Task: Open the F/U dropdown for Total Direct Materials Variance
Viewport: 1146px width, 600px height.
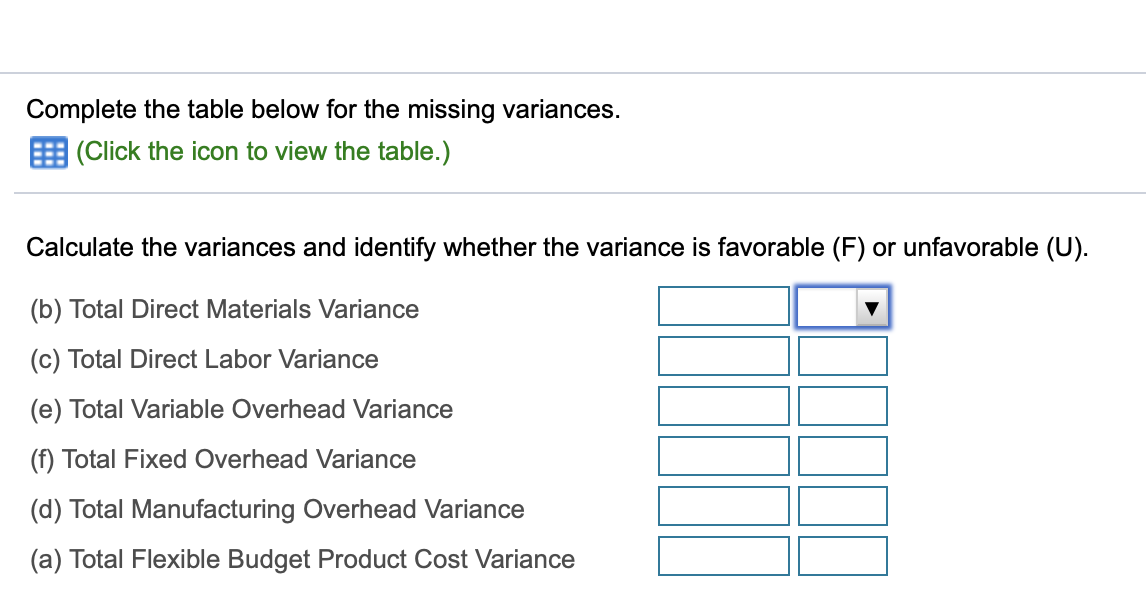Action: [x=869, y=308]
